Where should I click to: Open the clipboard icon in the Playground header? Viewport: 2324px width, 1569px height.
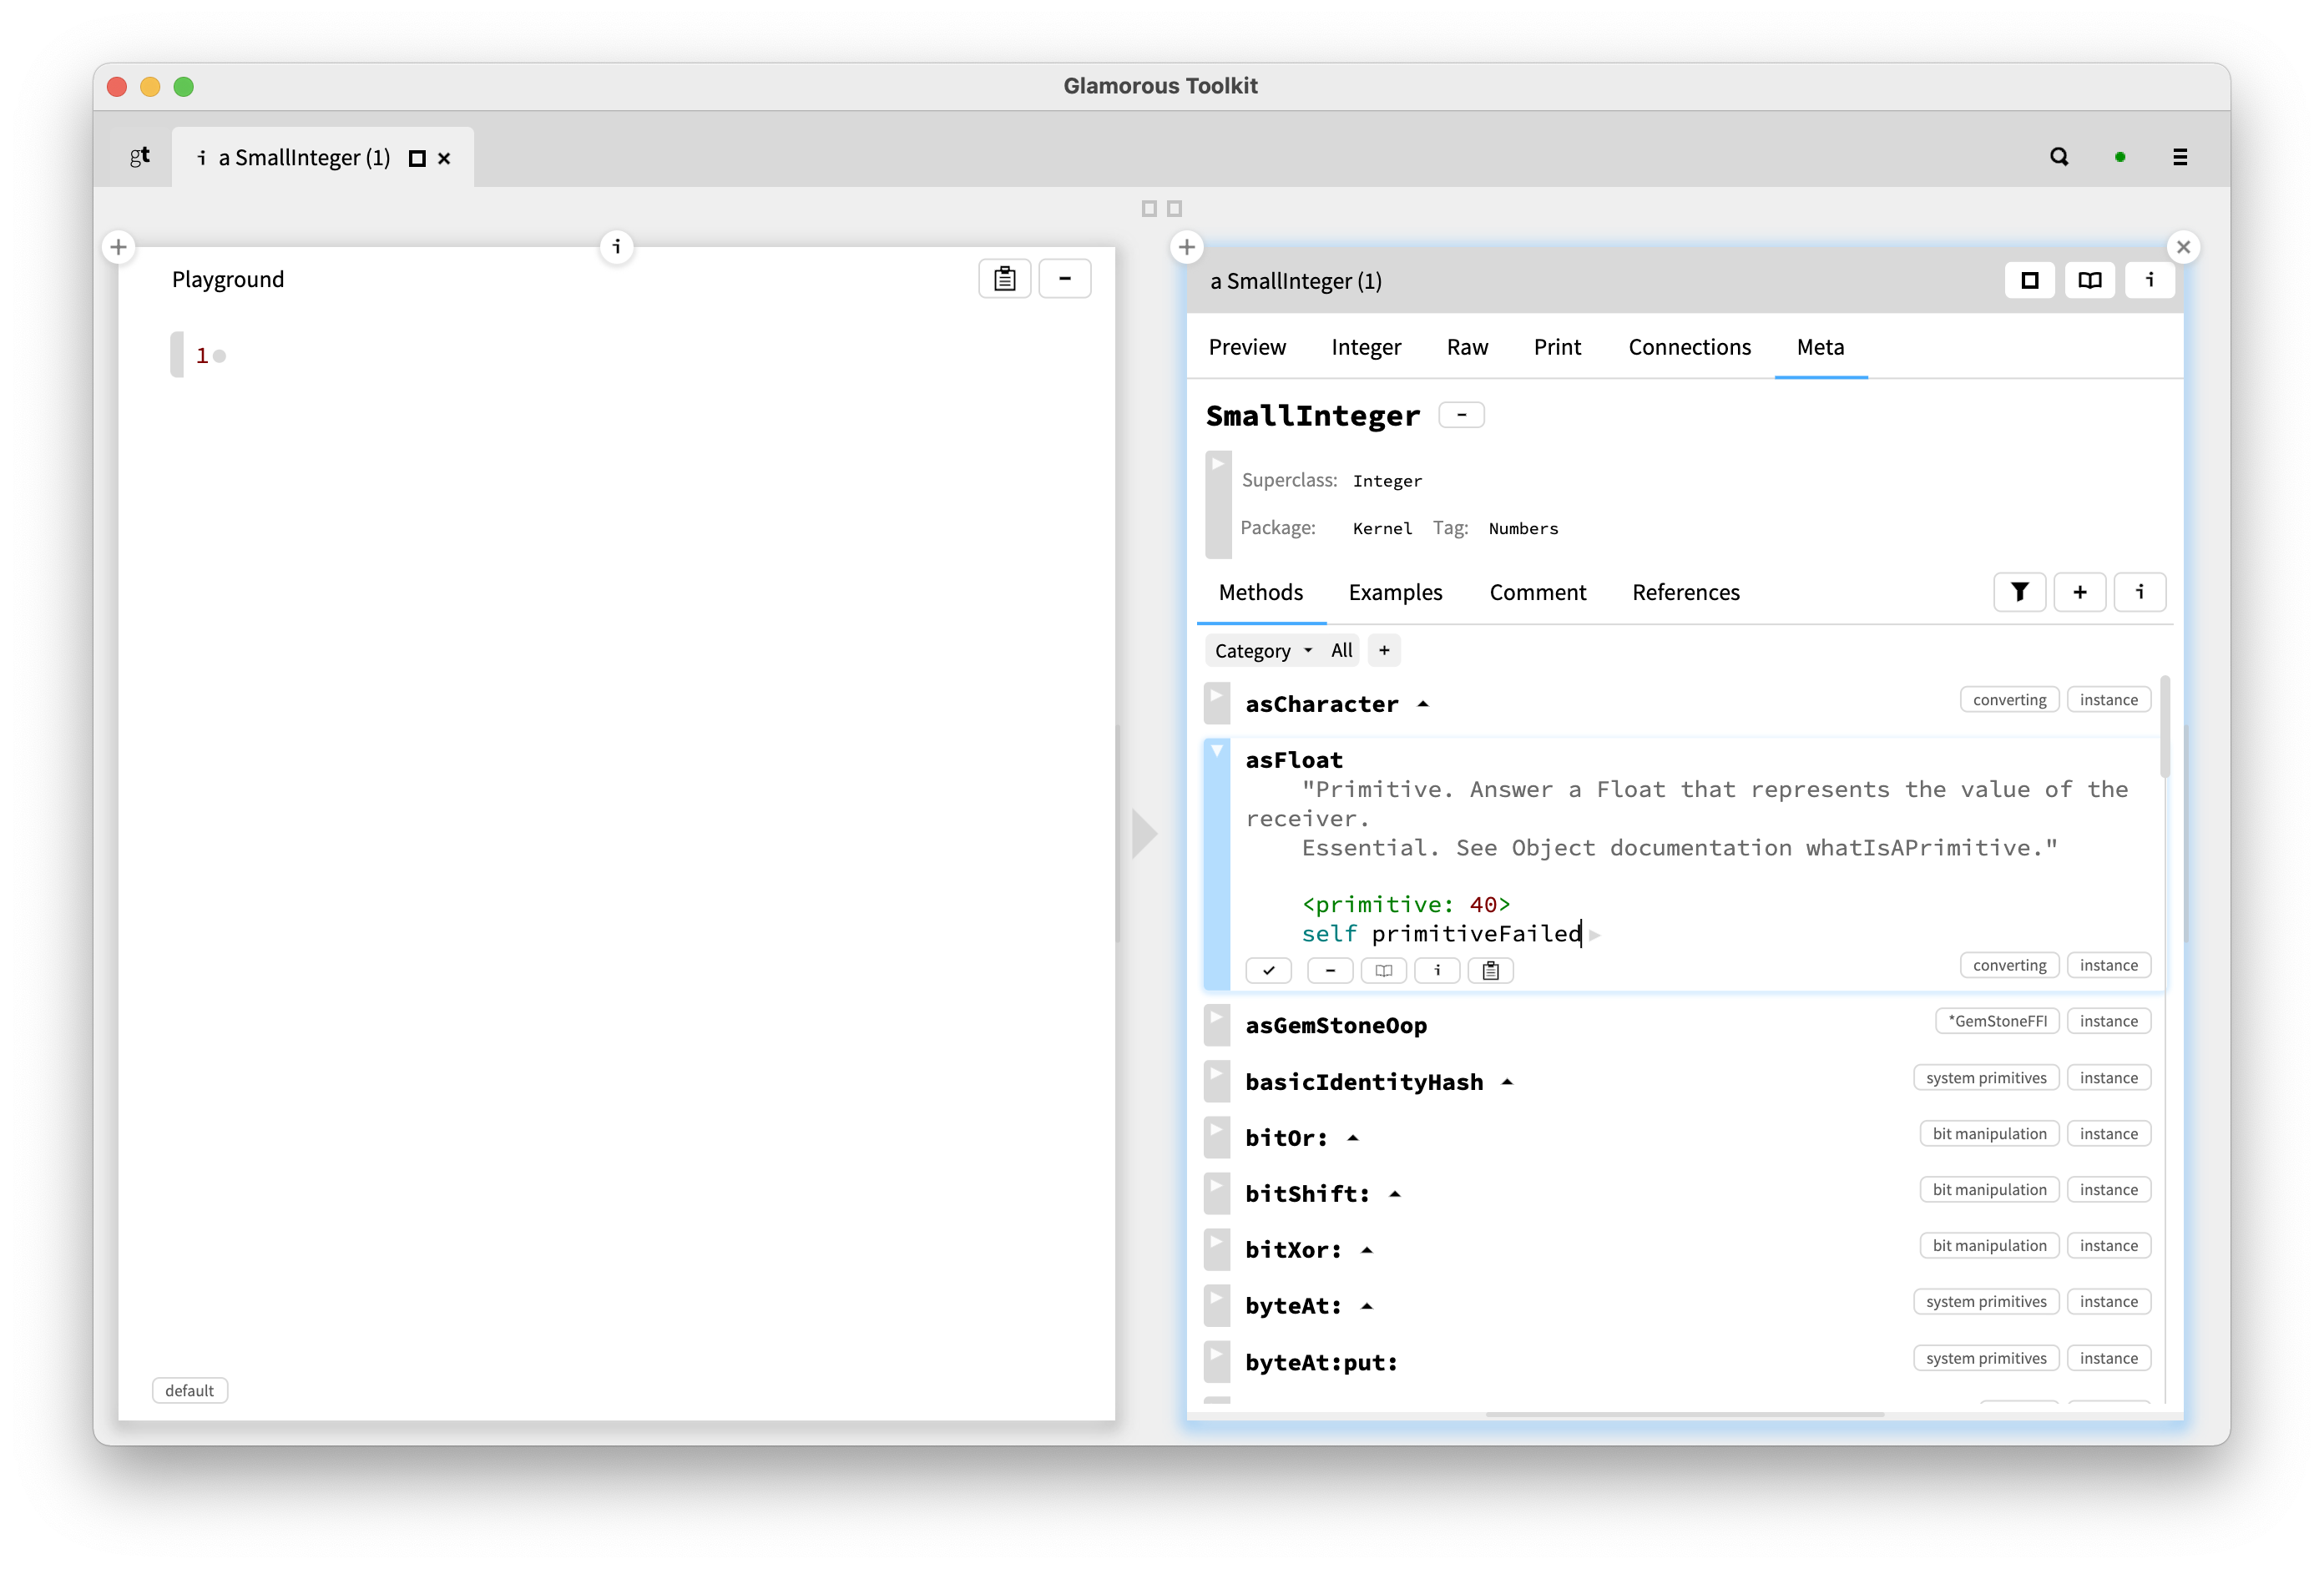click(1004, 278)
